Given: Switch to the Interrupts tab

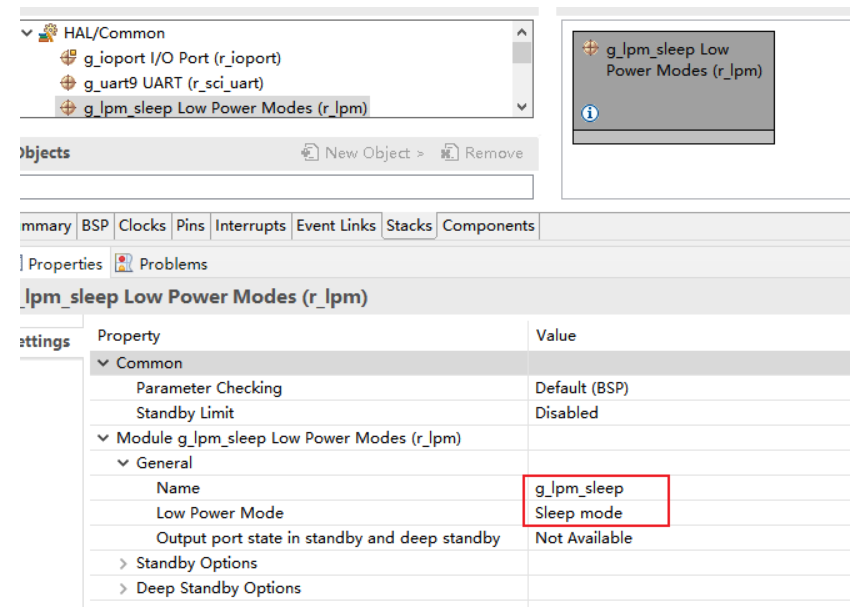Looking at the screenshot, I should coord(250,226).
